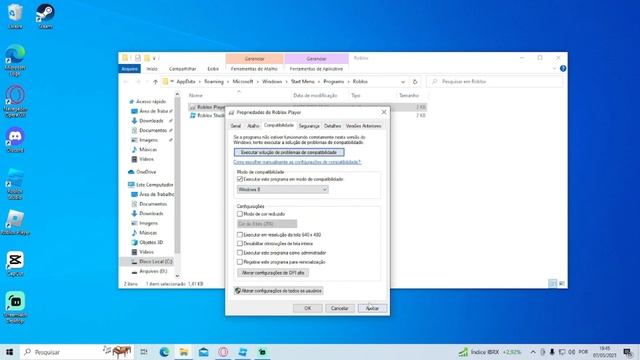Check disable fullscreen optimizations option
Image resolution: width=640 pixels, height=360 pixels.
240,244
